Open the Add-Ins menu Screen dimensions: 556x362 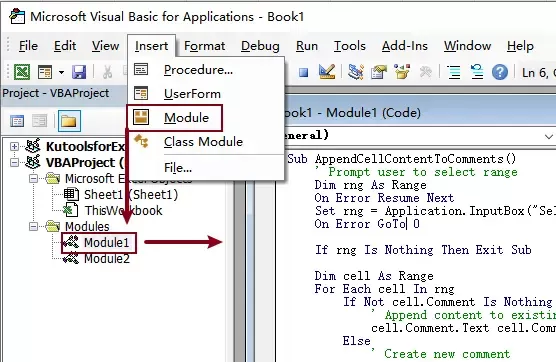(405, 46)
